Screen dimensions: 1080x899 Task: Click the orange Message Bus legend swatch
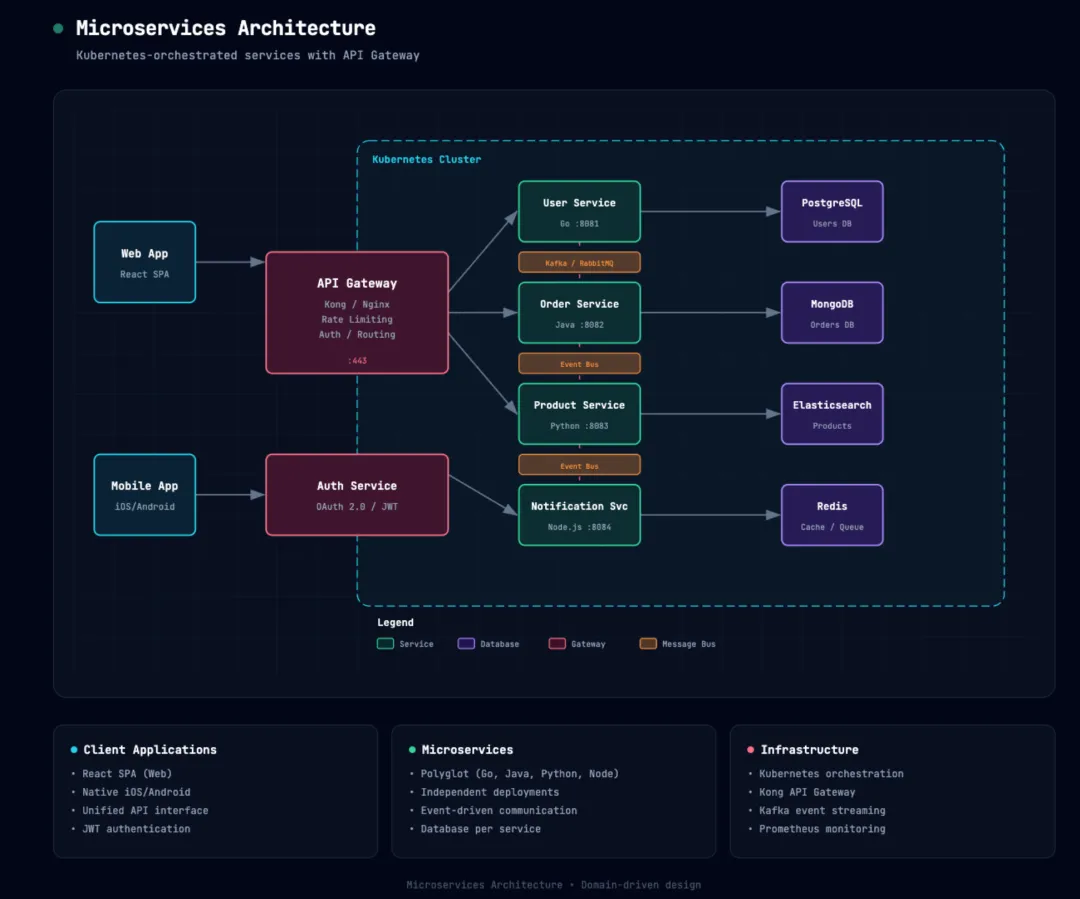coord(648,644)
